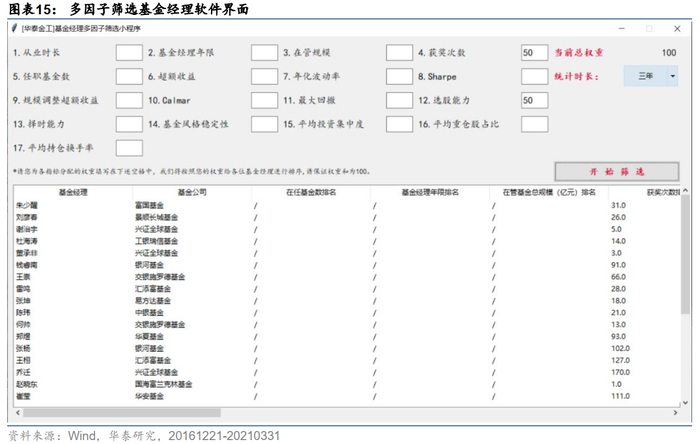Click the 91.0 value in the table
700x444 pixels.
(x=618, y=265)
